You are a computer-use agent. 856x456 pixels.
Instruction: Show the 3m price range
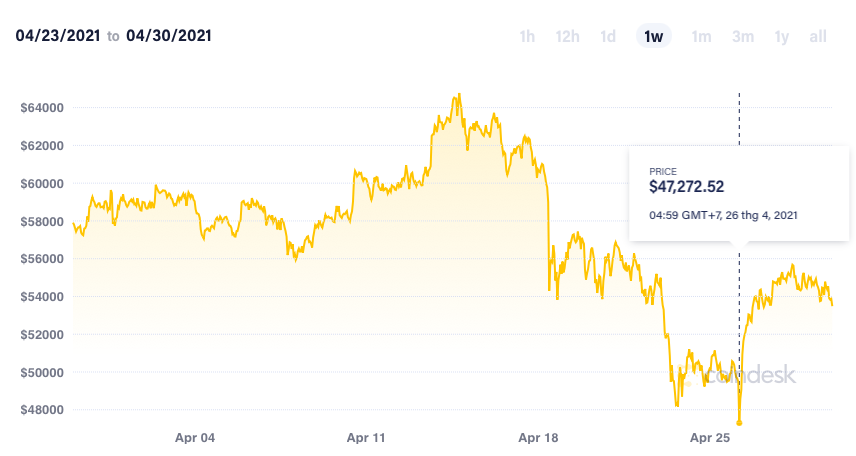742,37
